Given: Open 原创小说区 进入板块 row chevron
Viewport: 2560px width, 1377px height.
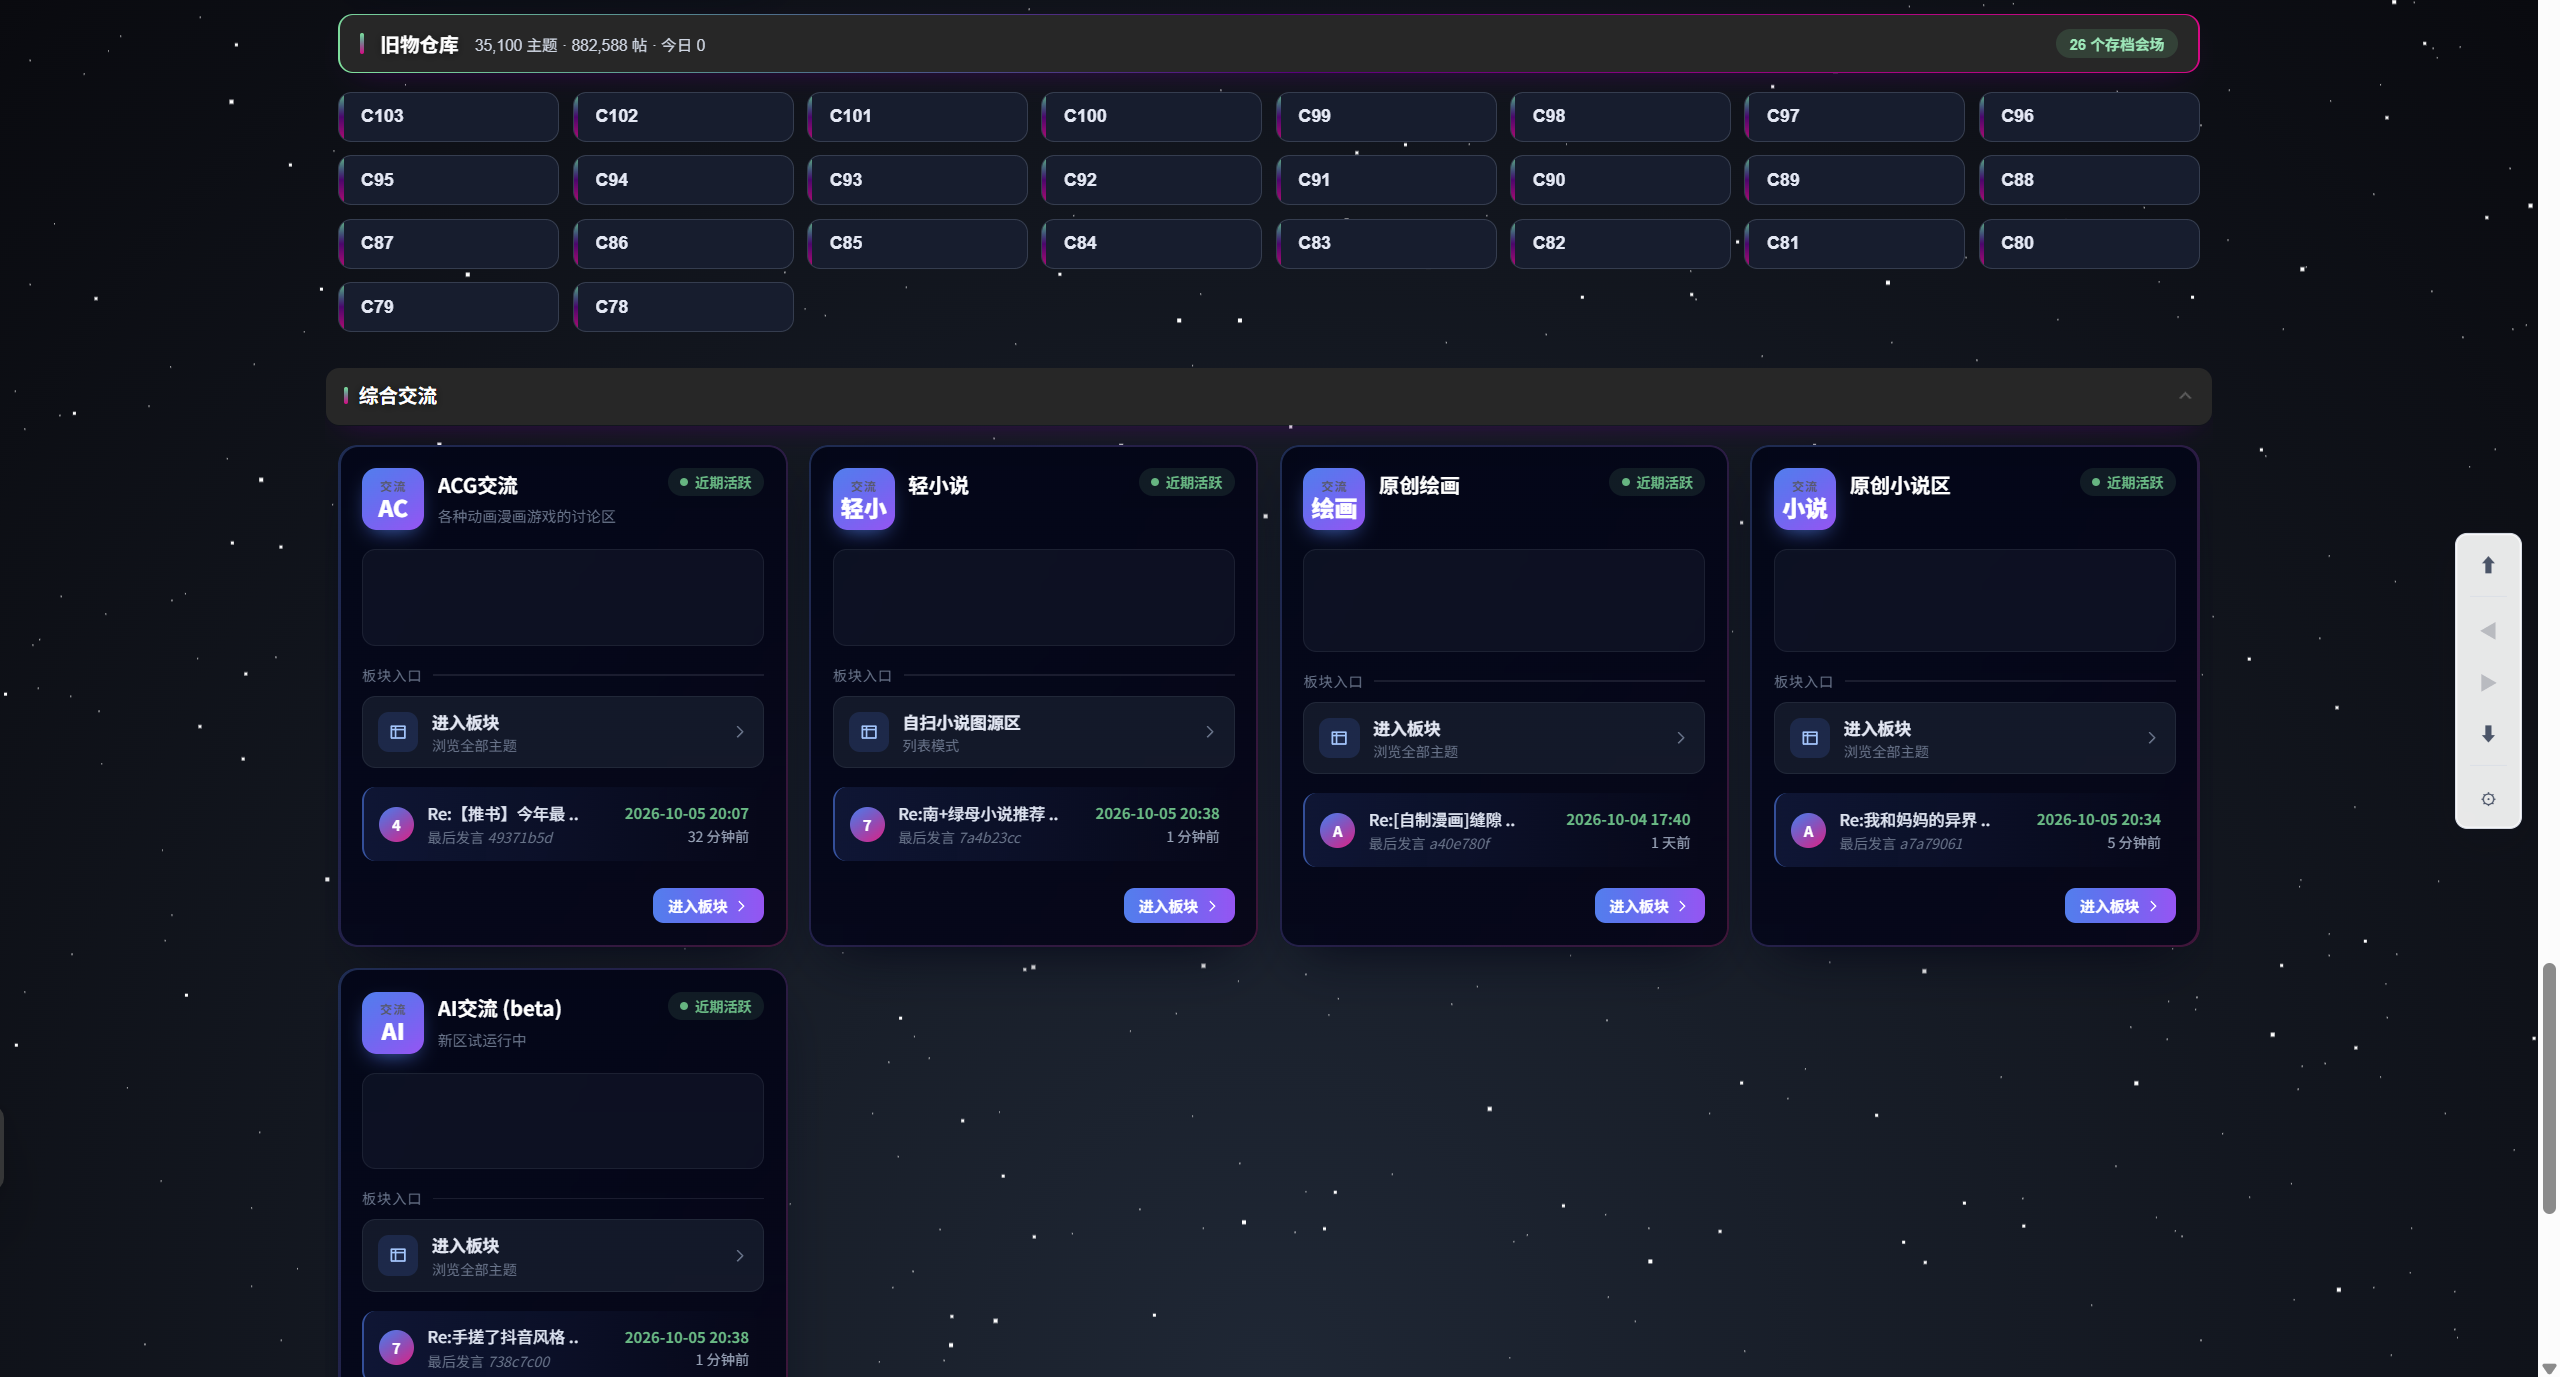Looking at the screenshot, I should pyautogui.click(x=2152, y=738).
